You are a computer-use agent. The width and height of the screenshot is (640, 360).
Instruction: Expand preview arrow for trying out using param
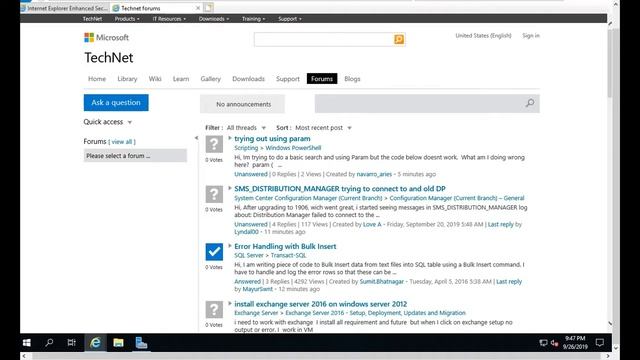(230, 138)
